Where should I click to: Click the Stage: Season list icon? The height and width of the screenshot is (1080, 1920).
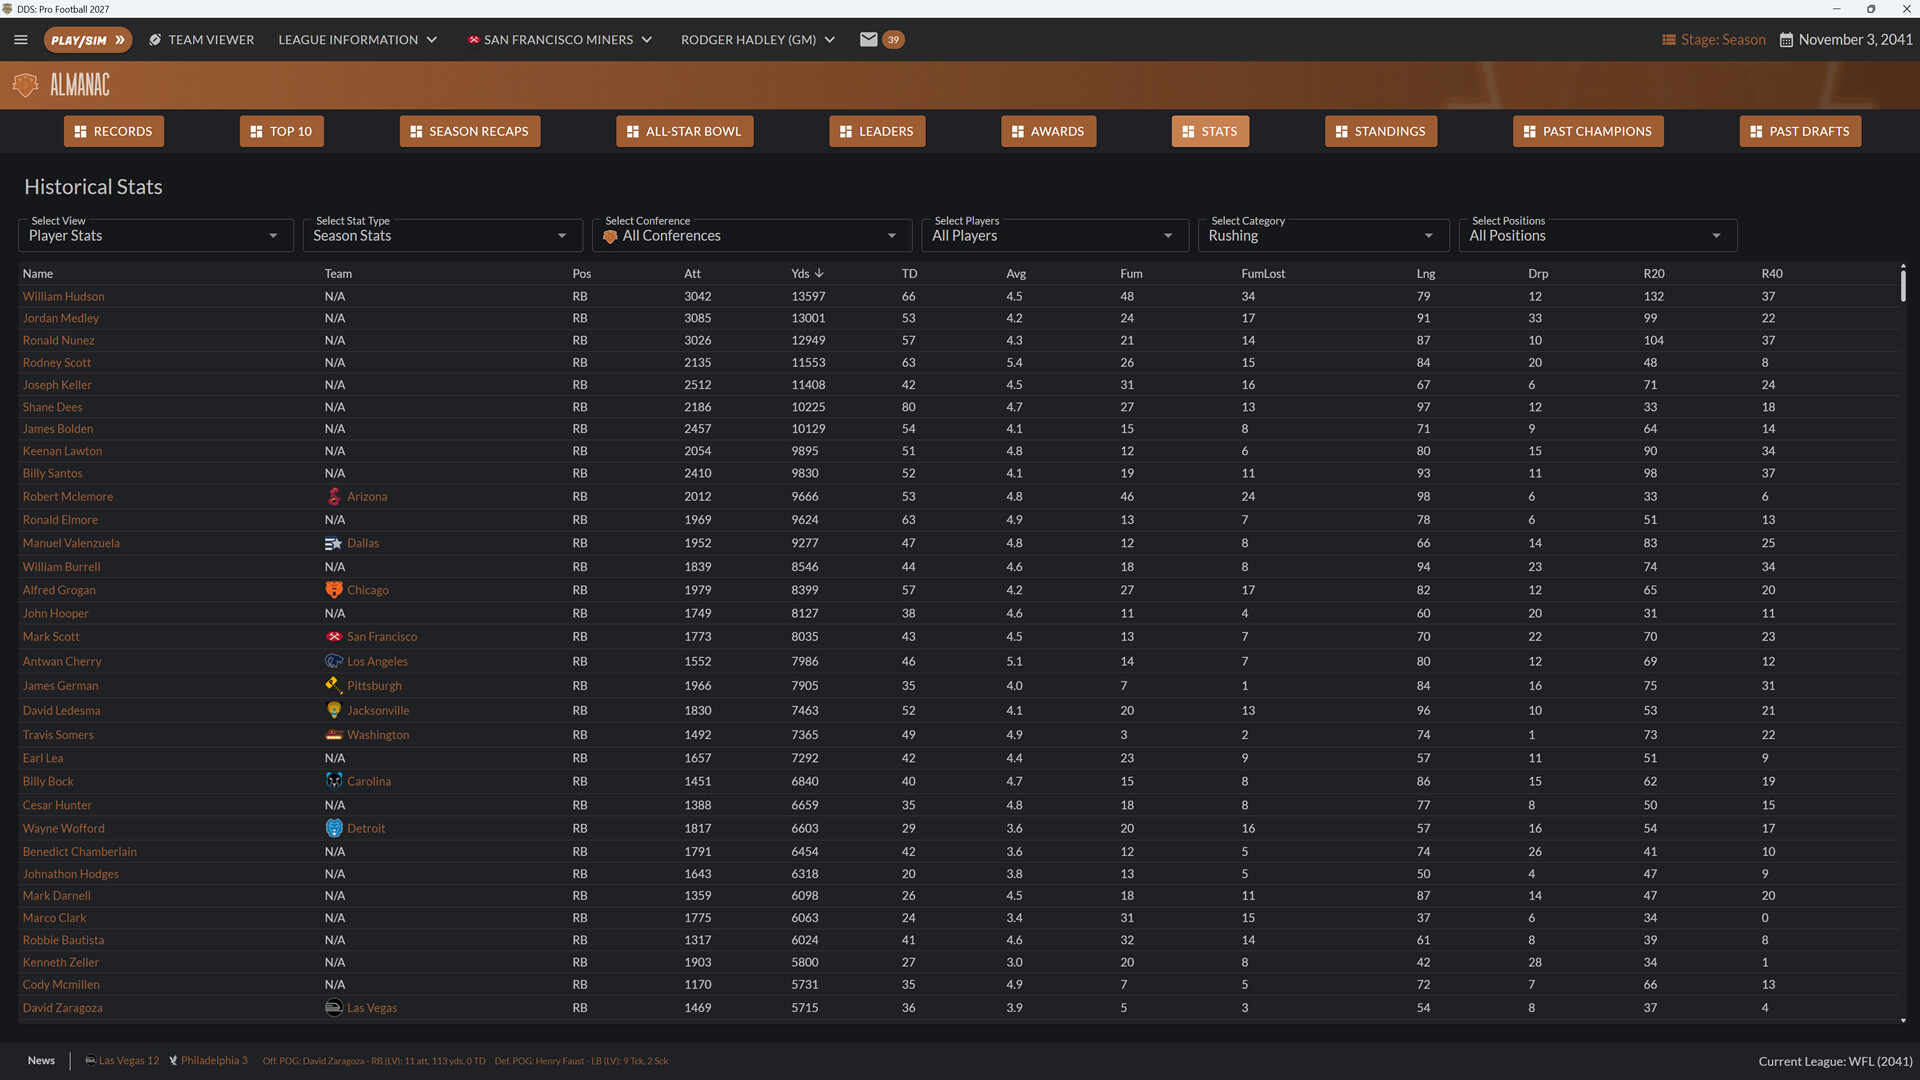1668,40
